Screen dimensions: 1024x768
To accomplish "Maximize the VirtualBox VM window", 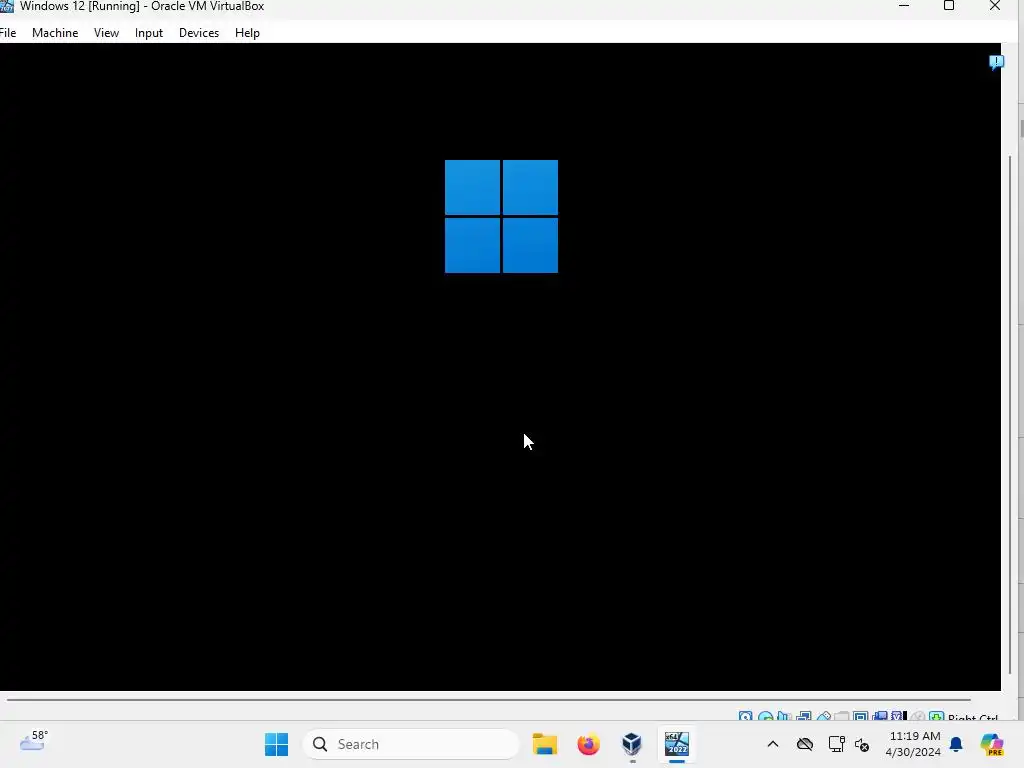I will [949, 6].
